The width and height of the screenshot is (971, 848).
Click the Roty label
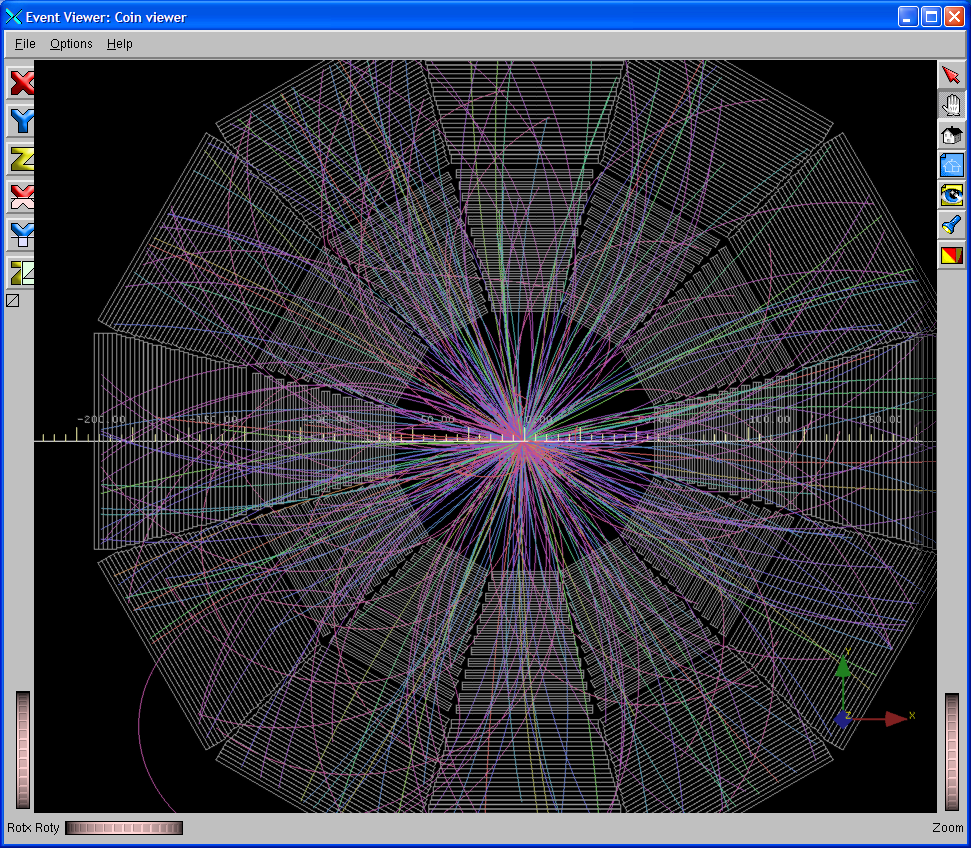[x=47, y=828]
